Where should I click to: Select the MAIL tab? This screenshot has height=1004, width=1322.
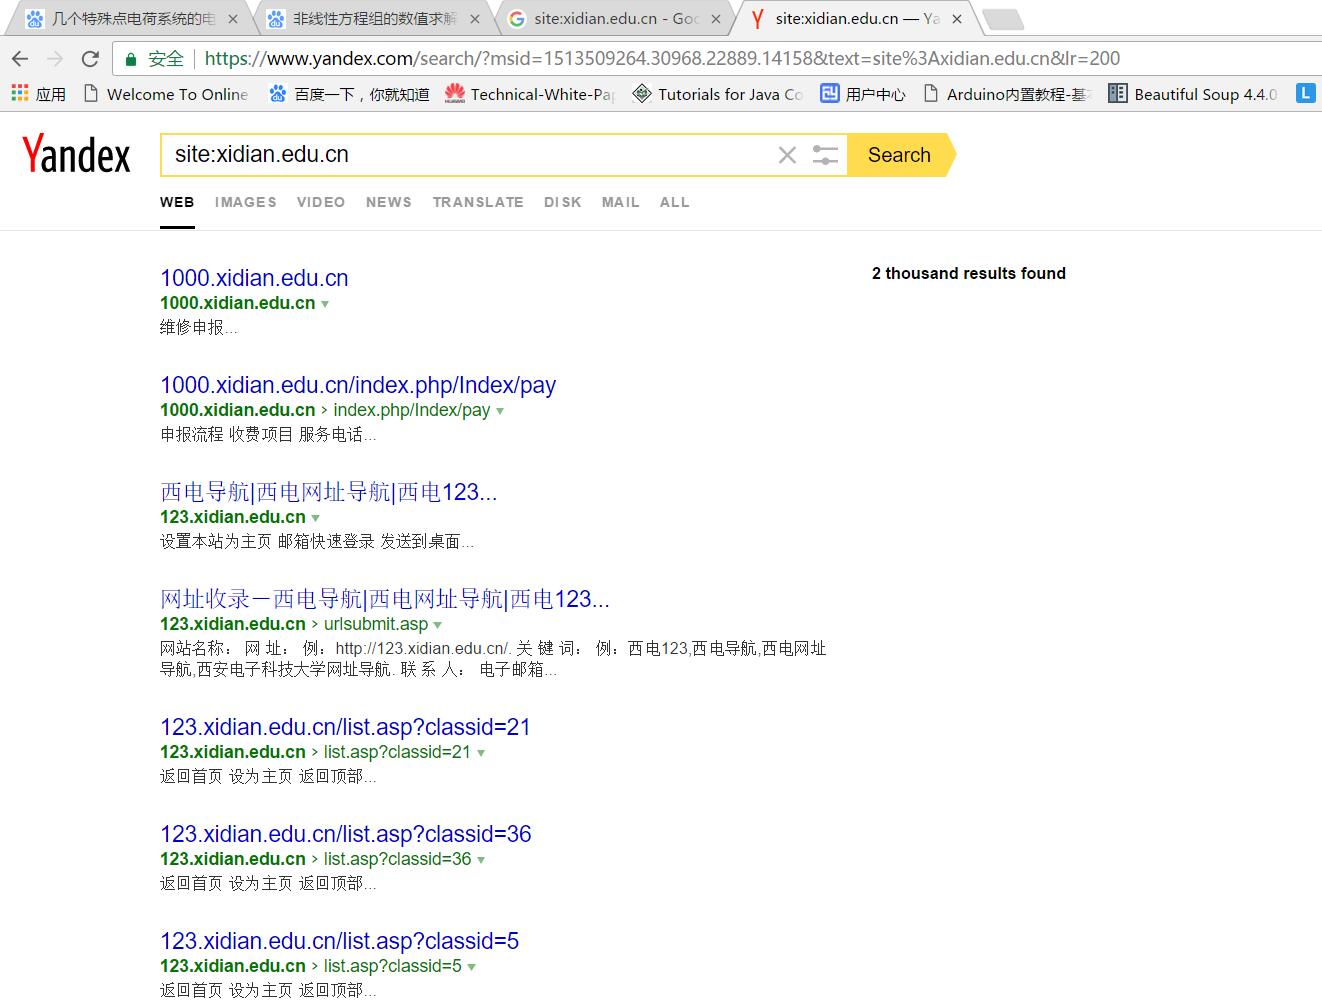[x=621, y=202]
